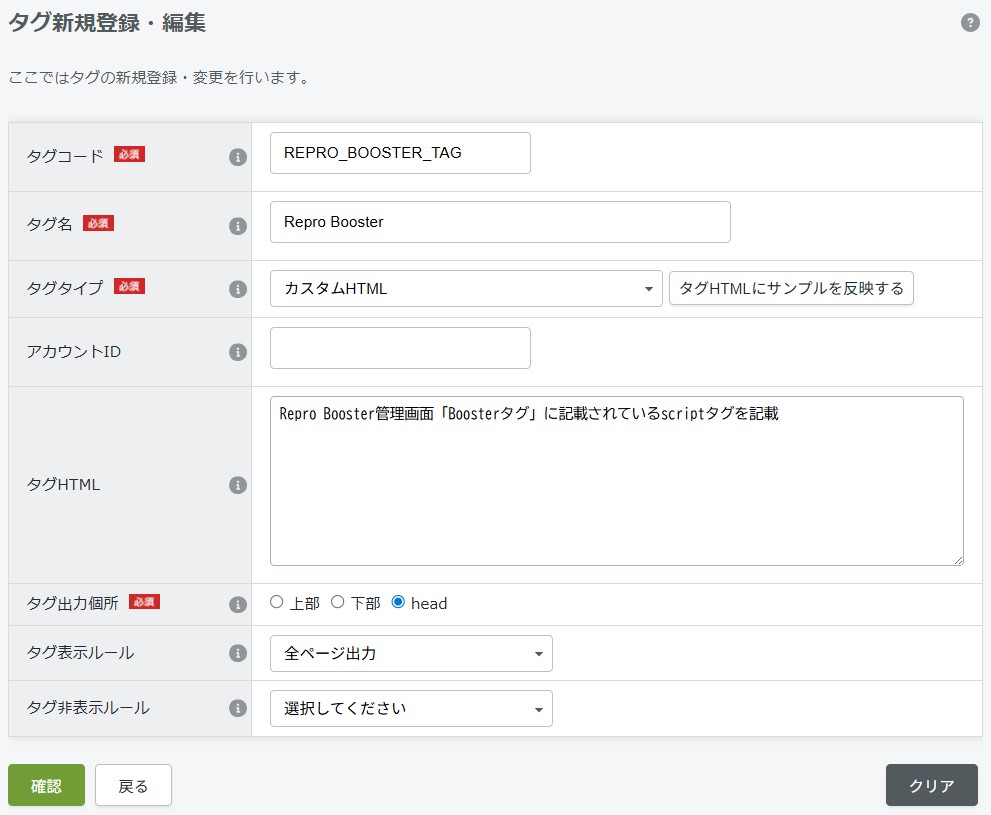The width and height of the screenshot is (991, 815).
Task: Show info icon for タグタイプ
Action: (238, 289)
